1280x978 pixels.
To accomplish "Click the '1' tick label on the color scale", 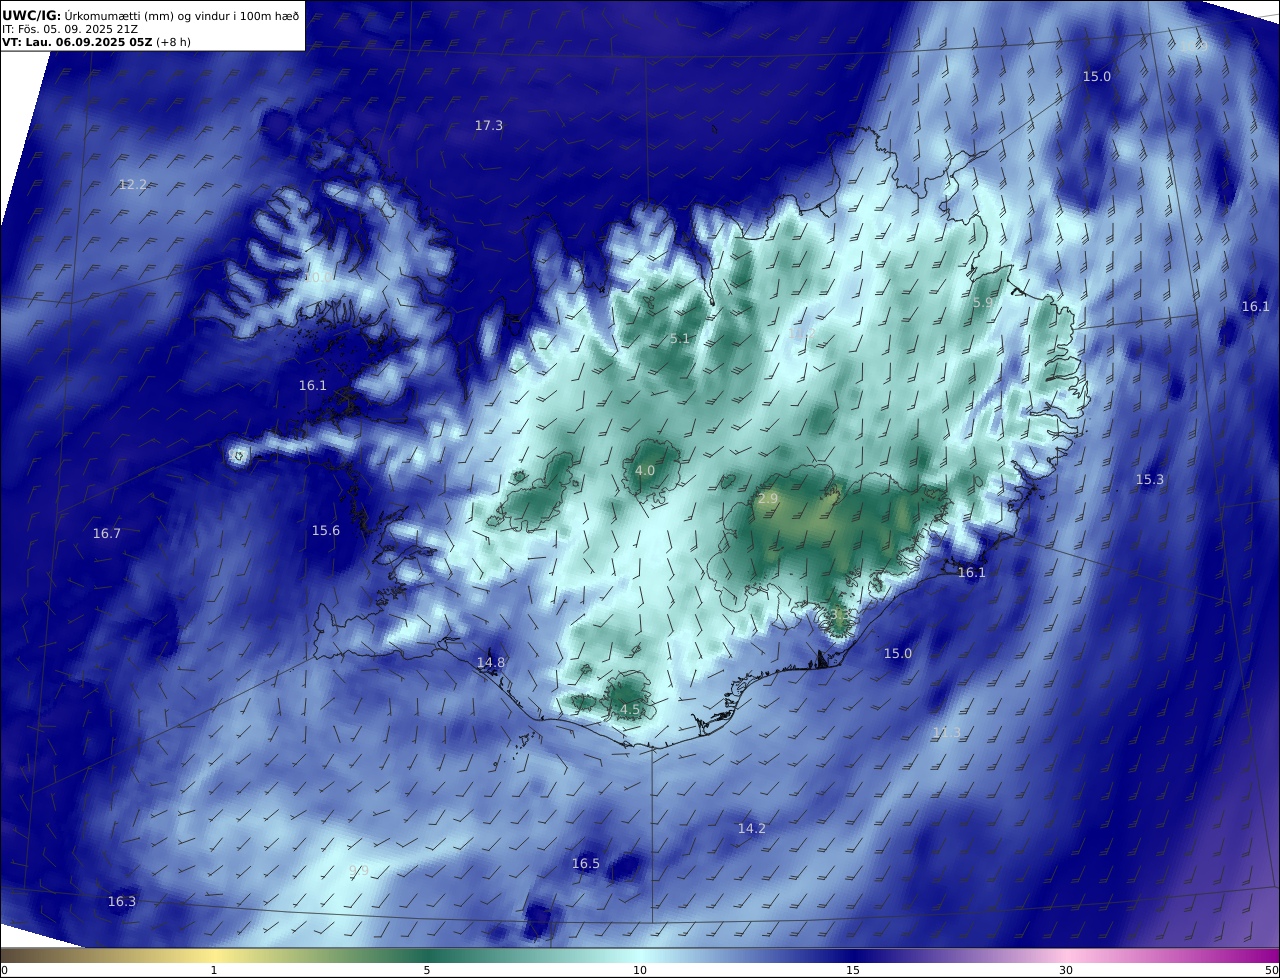I will pyautogui.click(x=214, y=970).
